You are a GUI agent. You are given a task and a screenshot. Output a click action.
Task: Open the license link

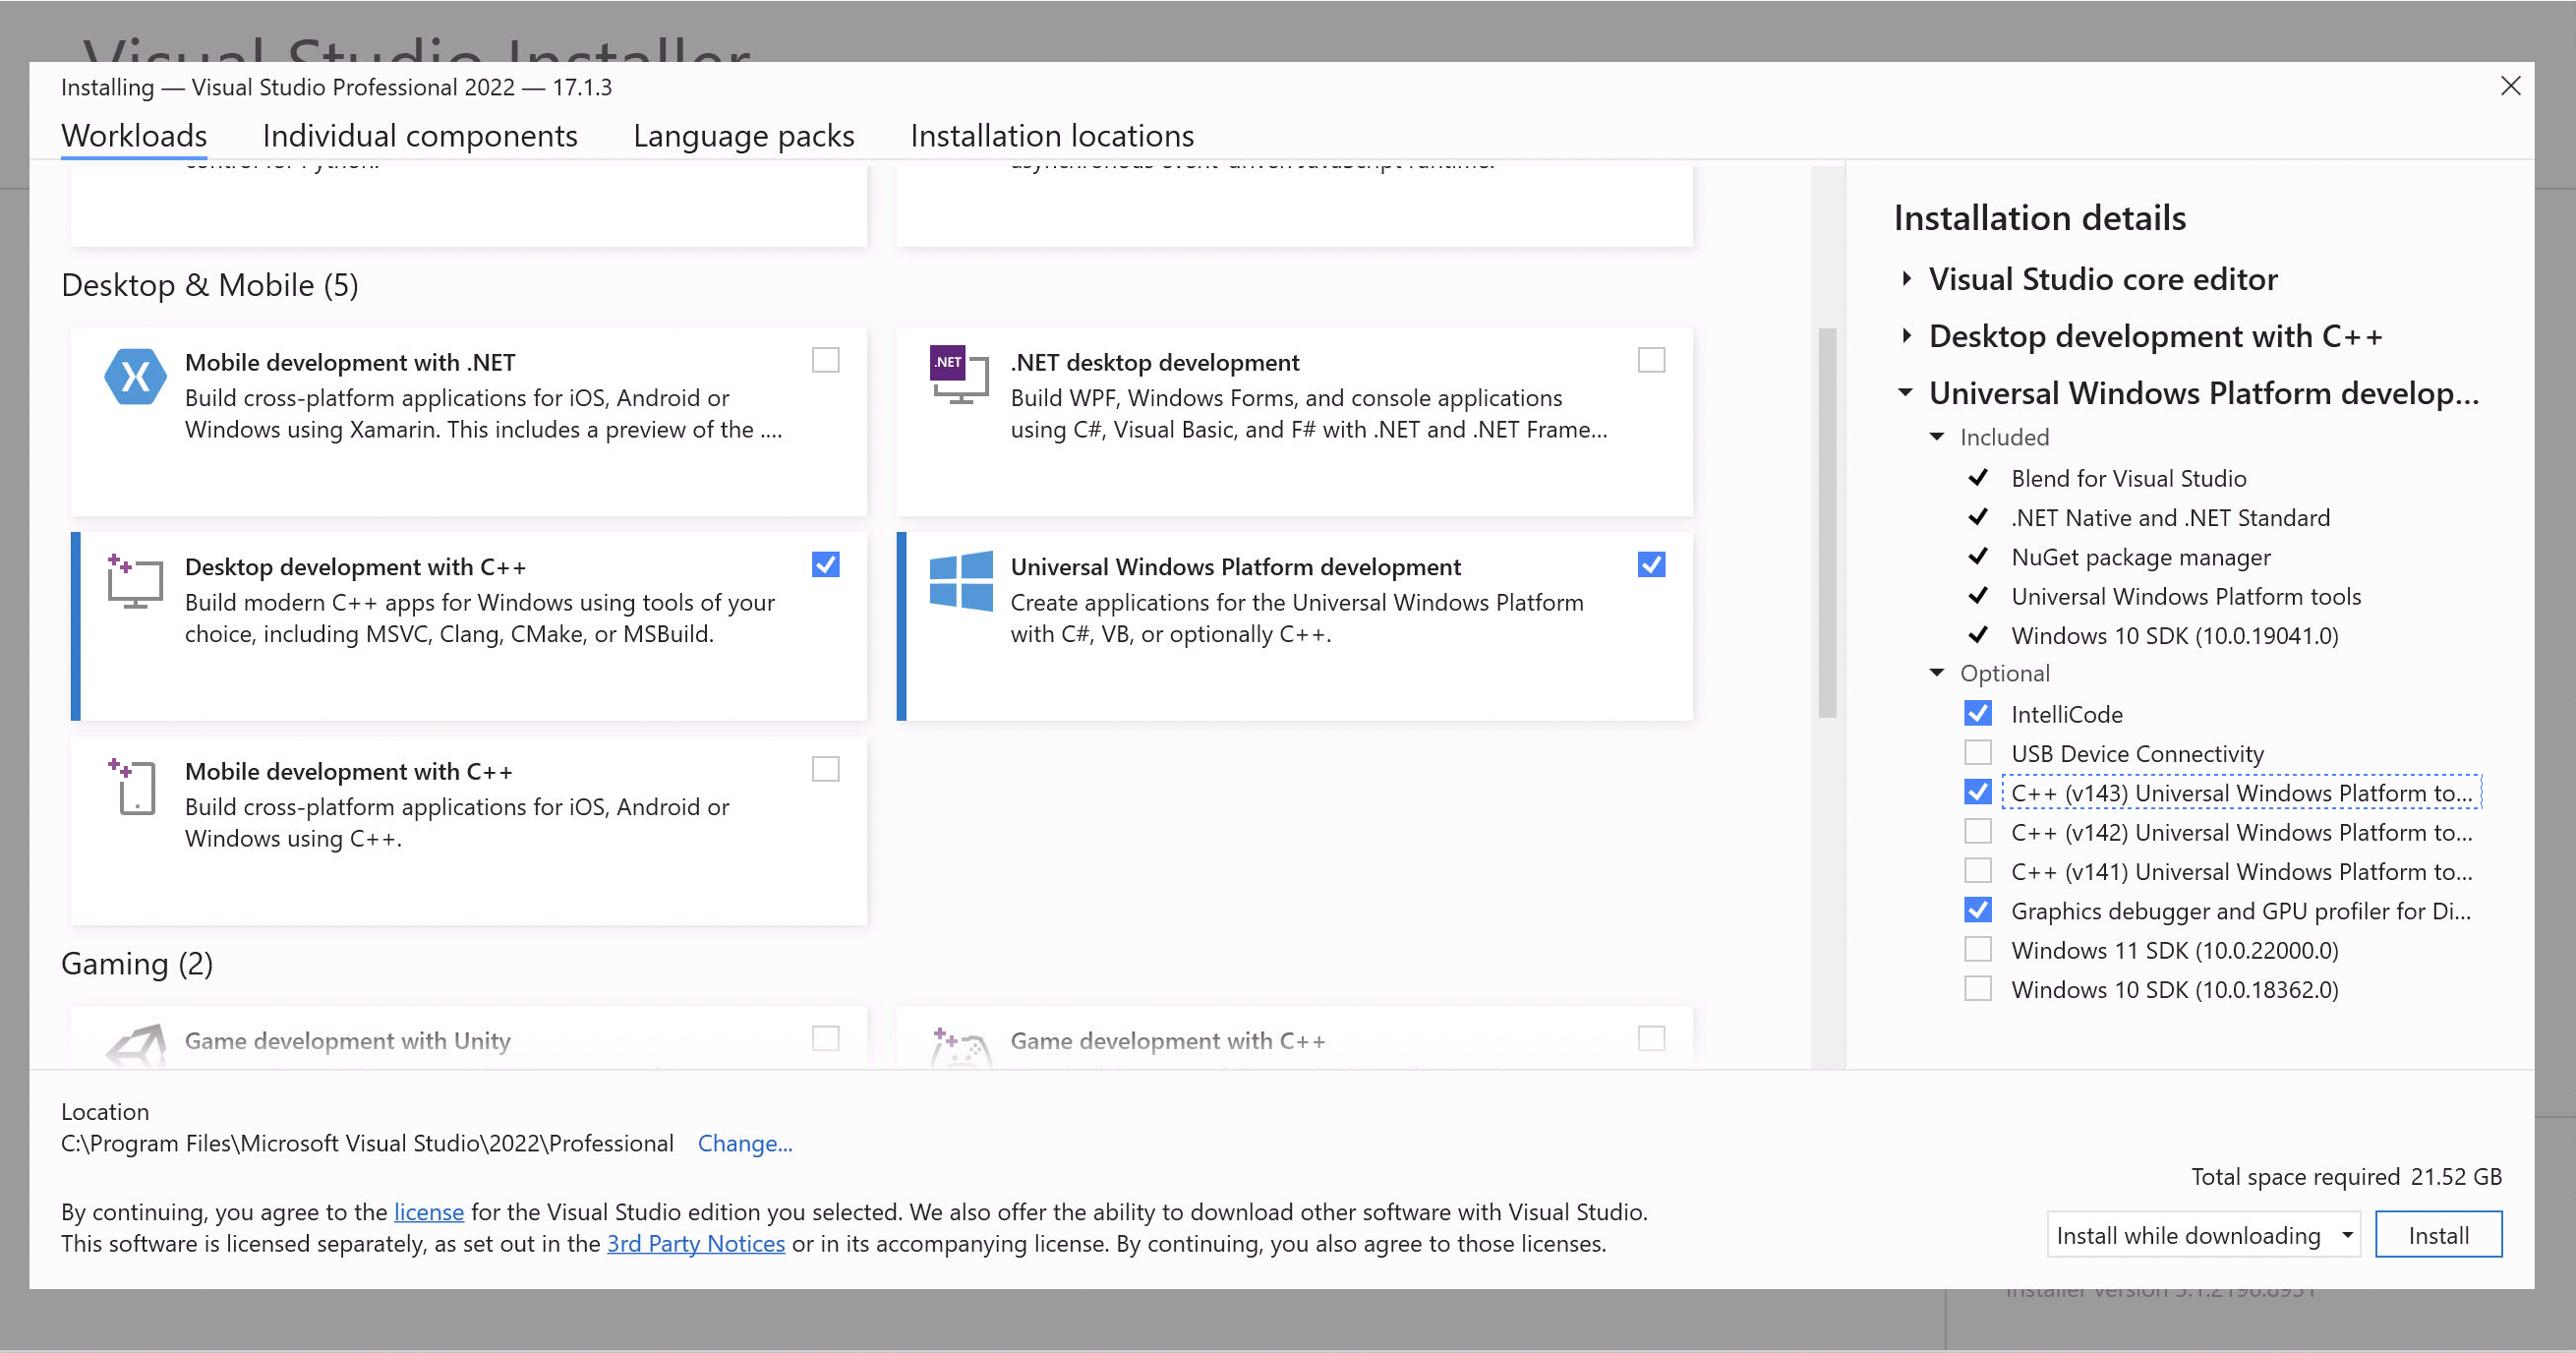tap(429, 1212)
